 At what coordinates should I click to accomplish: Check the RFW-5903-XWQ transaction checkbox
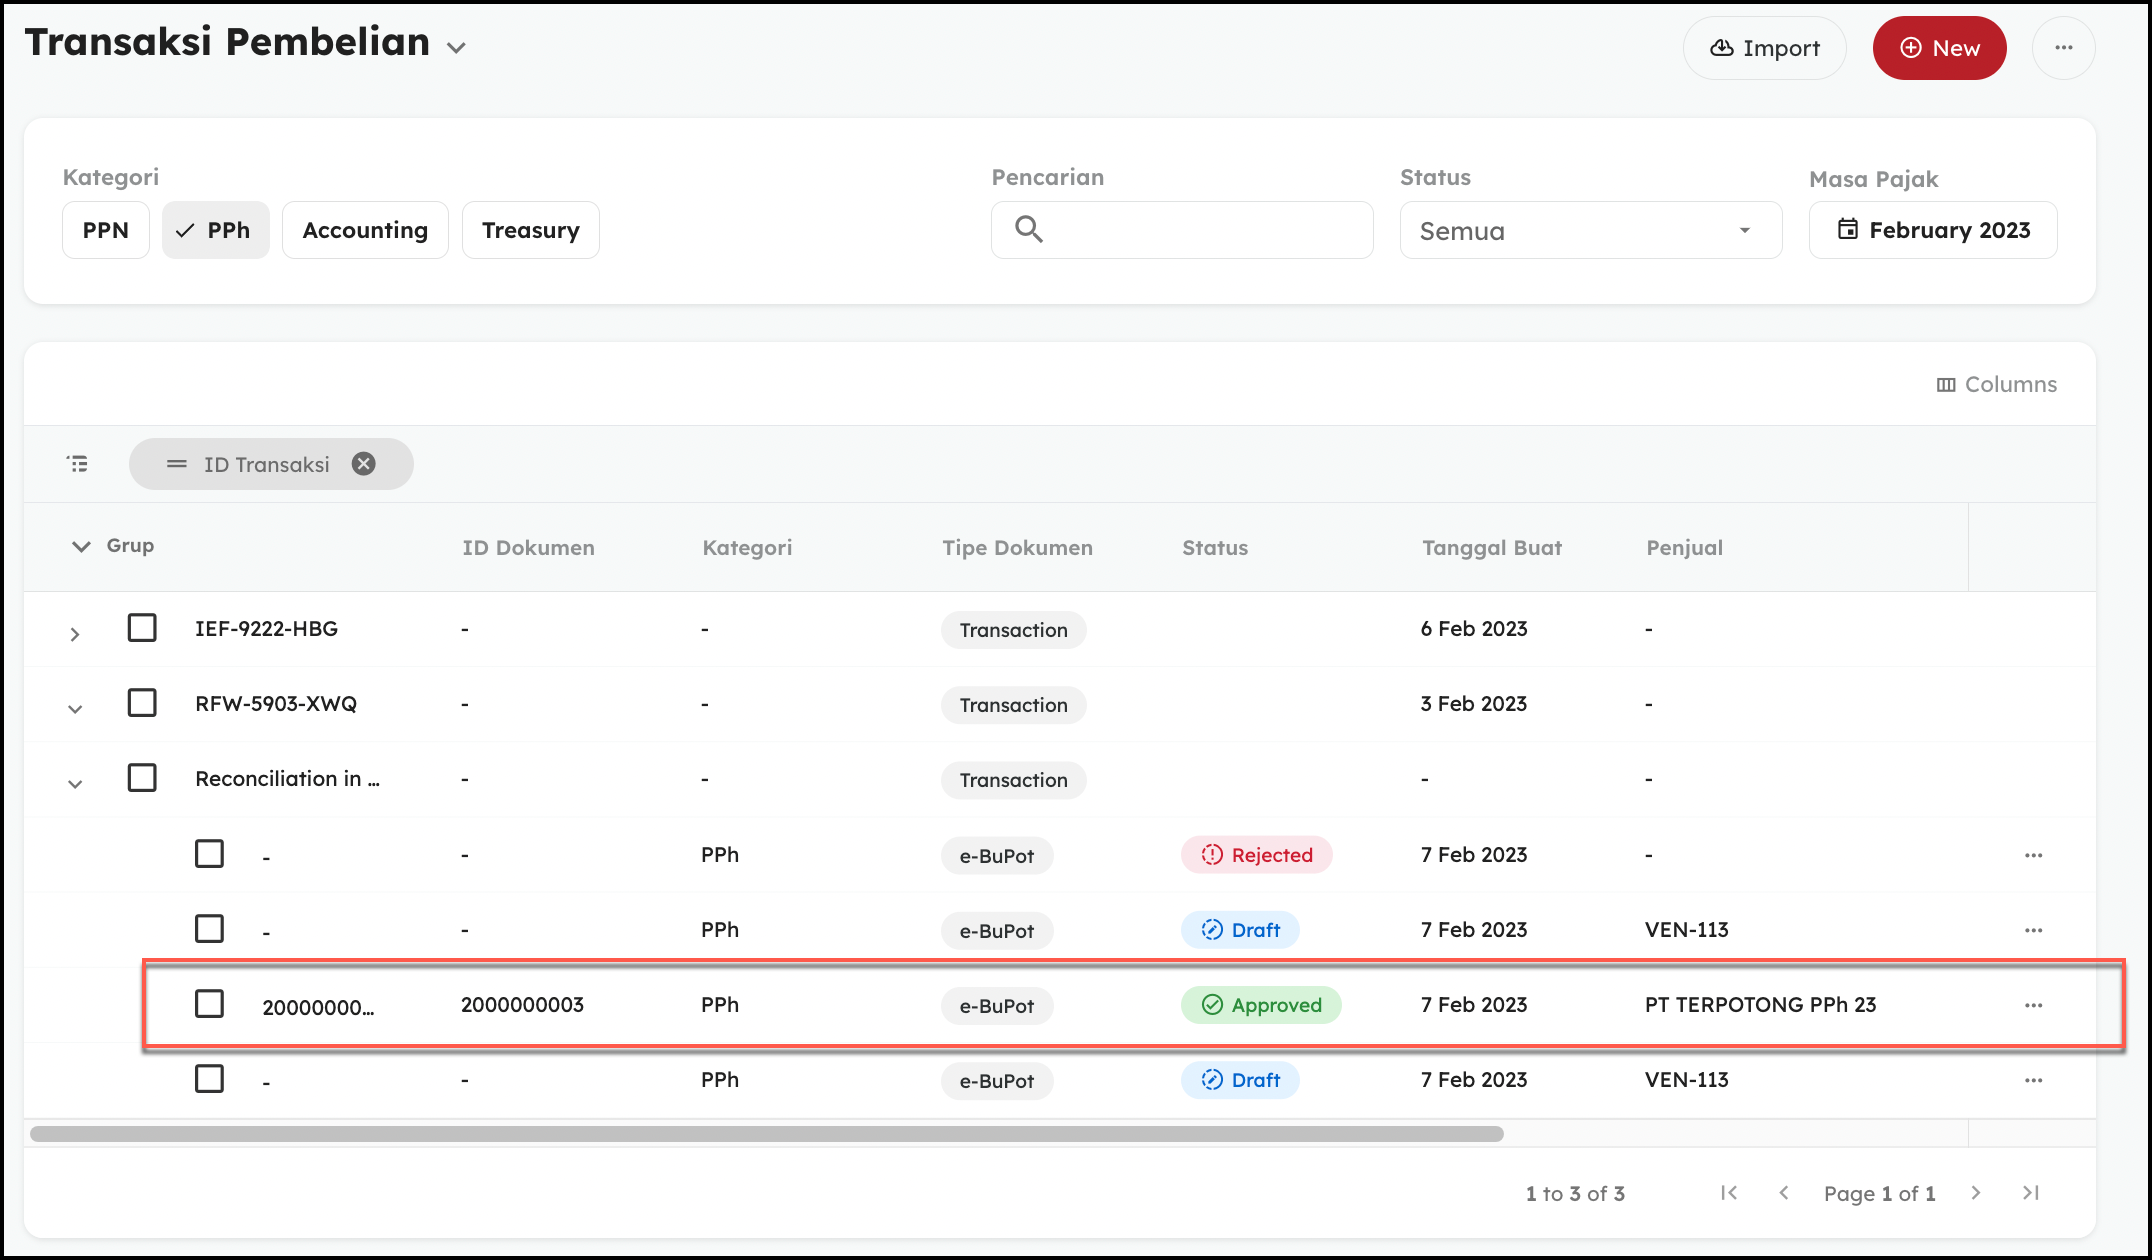tap(142, 703)
